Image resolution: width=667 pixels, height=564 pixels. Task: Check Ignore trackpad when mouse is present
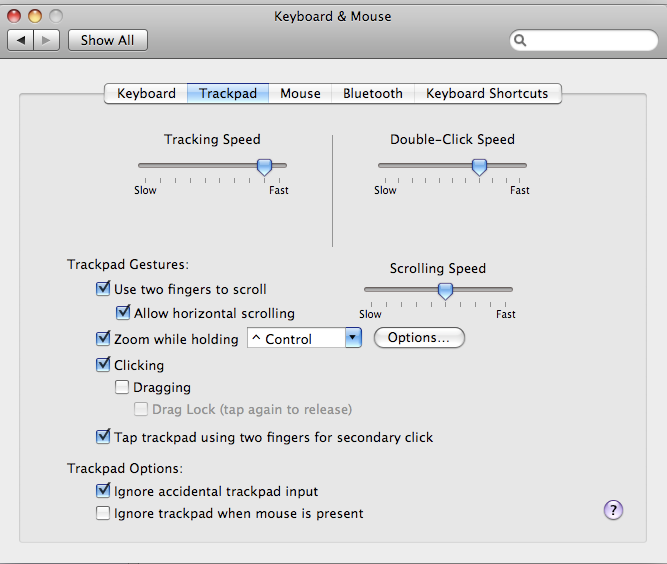click(103, 514)
